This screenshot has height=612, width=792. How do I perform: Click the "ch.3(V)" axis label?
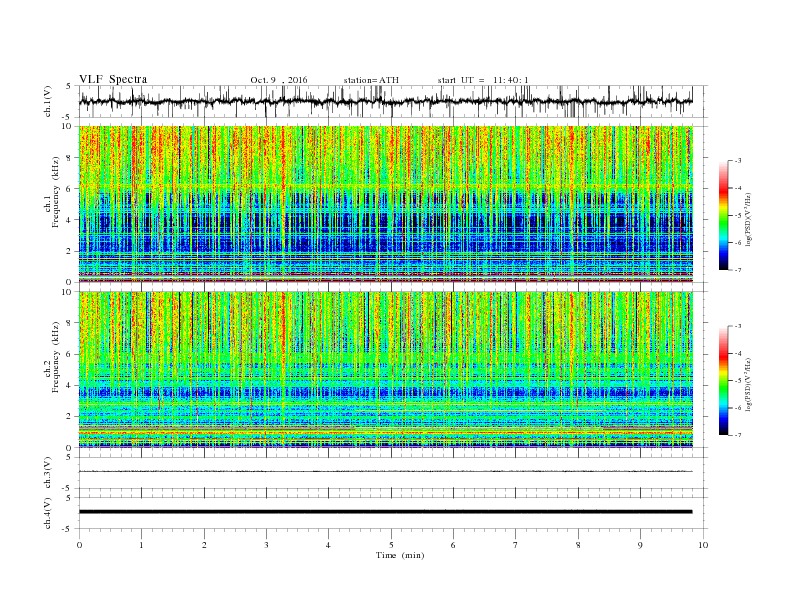48,473
